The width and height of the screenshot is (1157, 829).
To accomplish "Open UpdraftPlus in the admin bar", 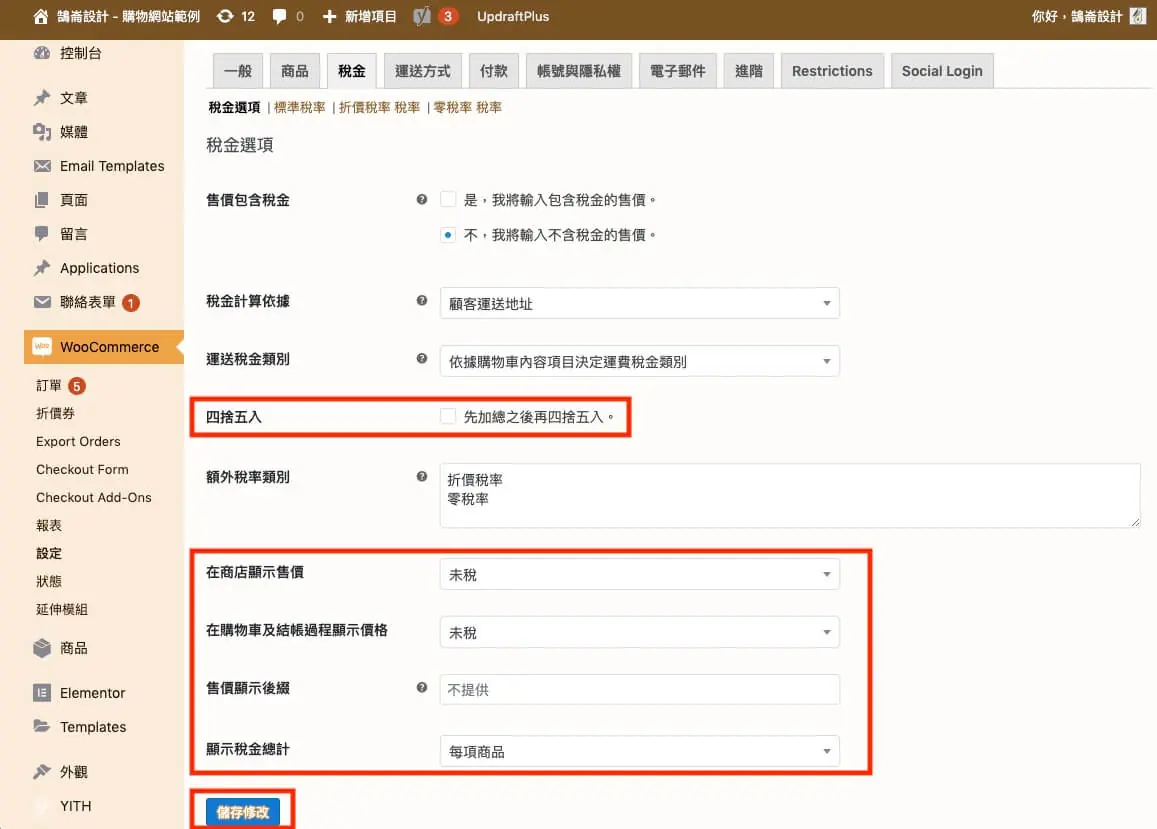I will pyautogui.click(x=513, y=16).
